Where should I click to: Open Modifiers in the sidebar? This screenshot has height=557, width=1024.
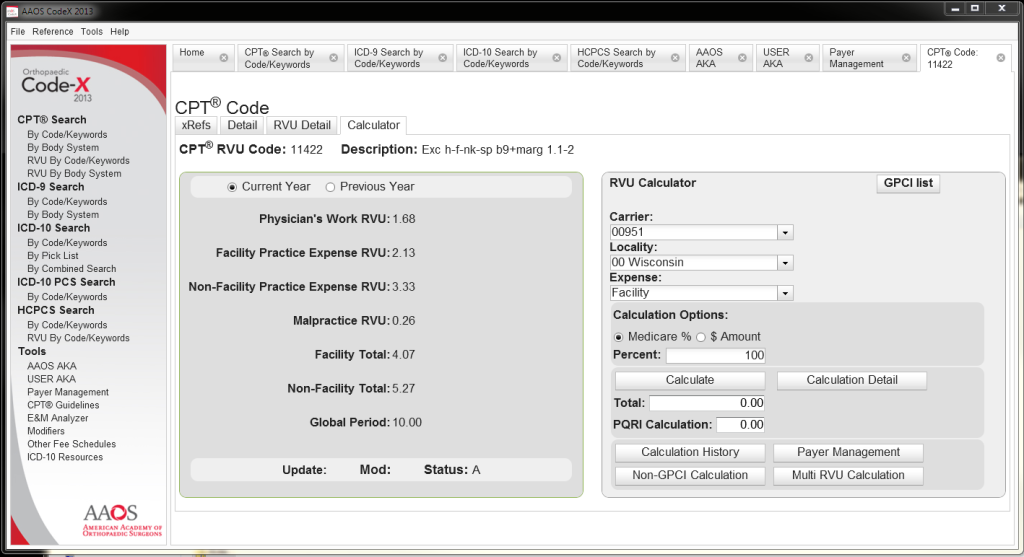(46, 432)
